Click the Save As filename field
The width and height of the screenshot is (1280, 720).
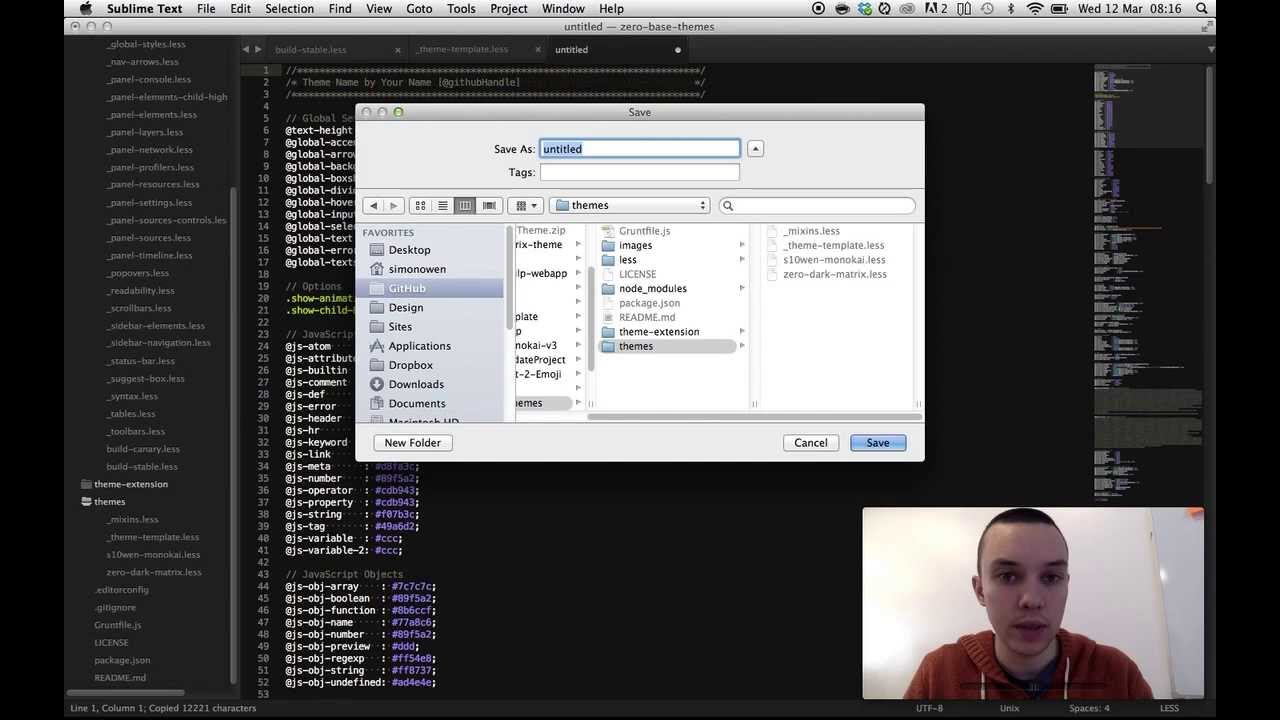click(x=640, y=149)
